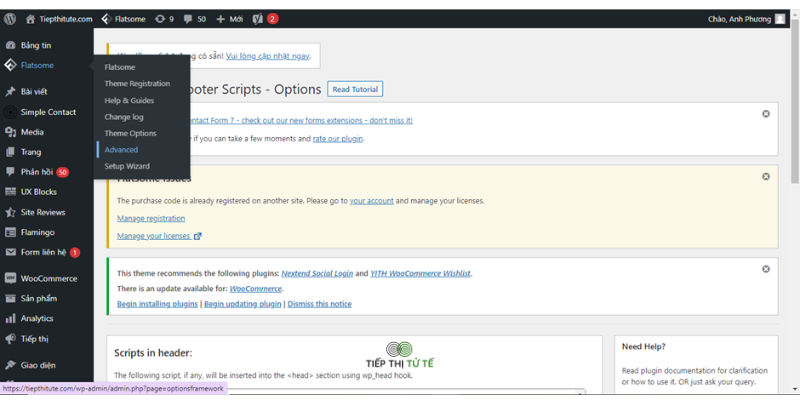Open Site Reviews star icon in sidebar

(x=10, y=212)
